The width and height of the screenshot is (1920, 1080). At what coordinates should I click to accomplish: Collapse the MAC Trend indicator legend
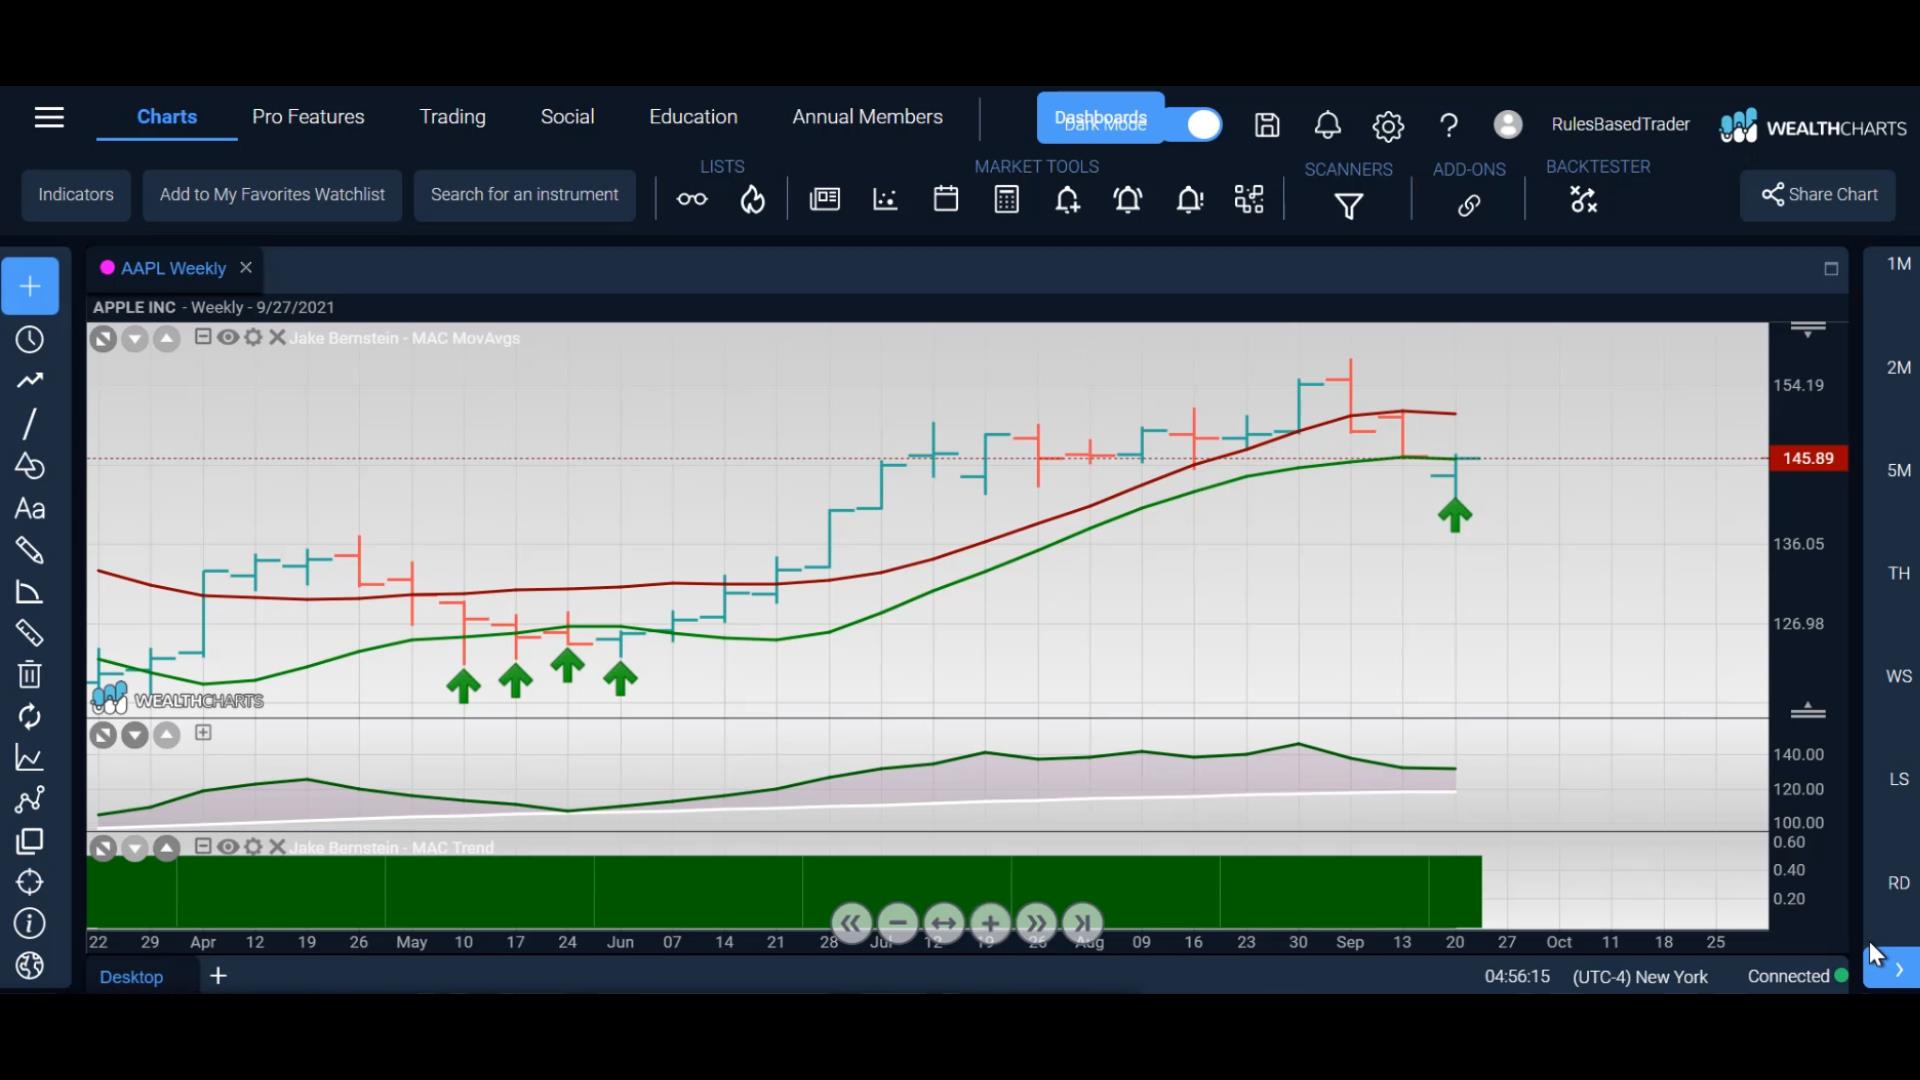coord(203,847)
